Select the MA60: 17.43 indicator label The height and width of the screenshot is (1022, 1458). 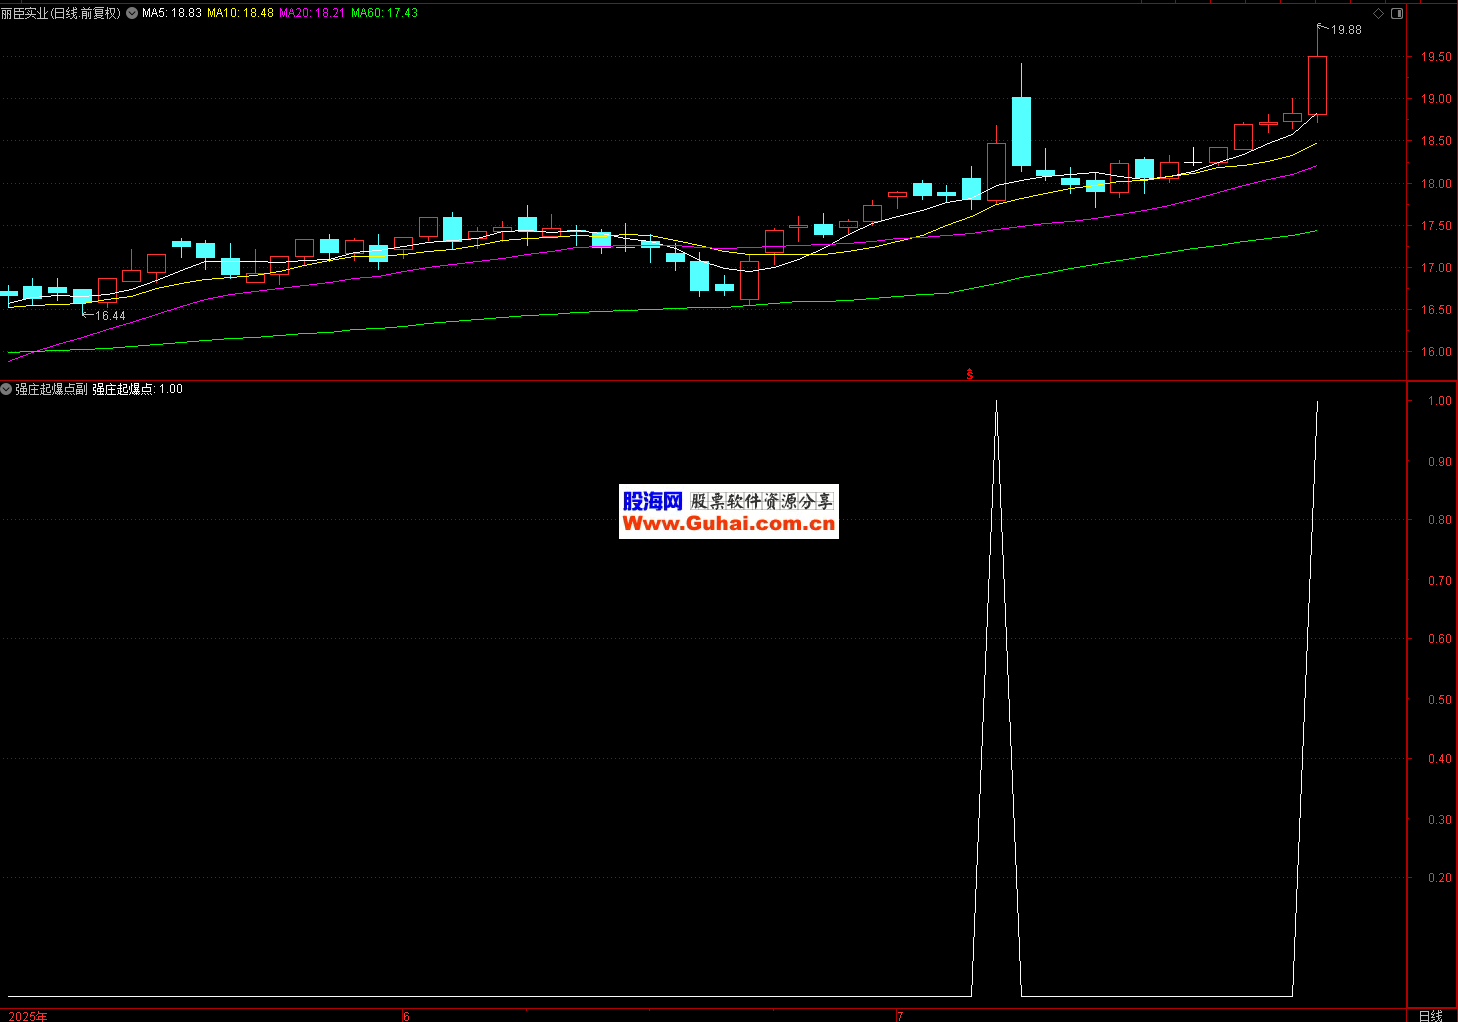(384, 13)
